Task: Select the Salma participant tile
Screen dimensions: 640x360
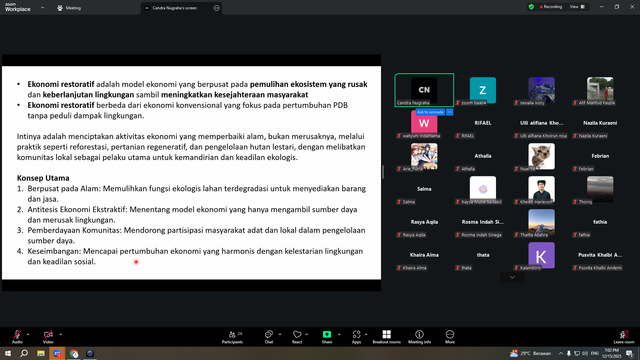Action: [x=424, y=189]
